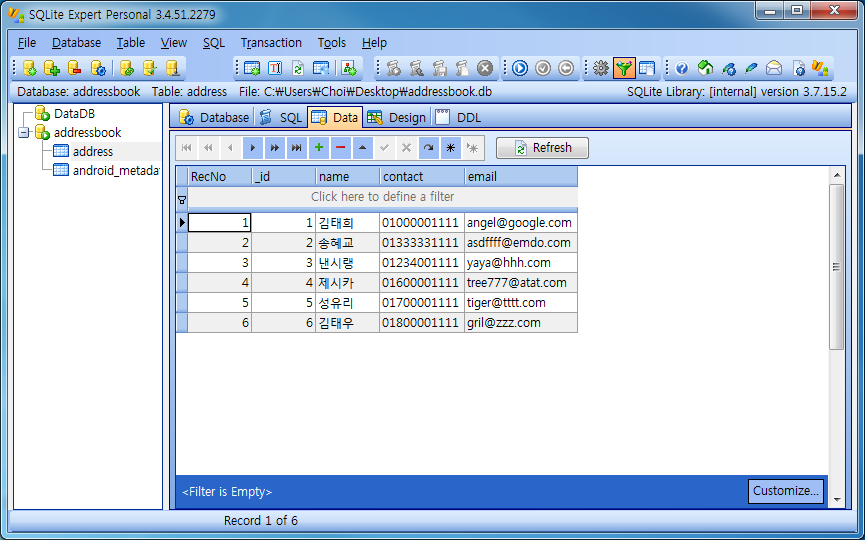Click the Rename Table icon with red T
The width and height of the screenshot is (865, 540).
[275, 68]
